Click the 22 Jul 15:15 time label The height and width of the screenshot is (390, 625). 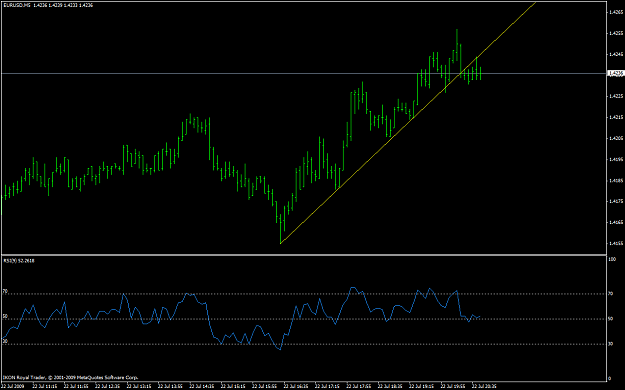pos(233,386)
